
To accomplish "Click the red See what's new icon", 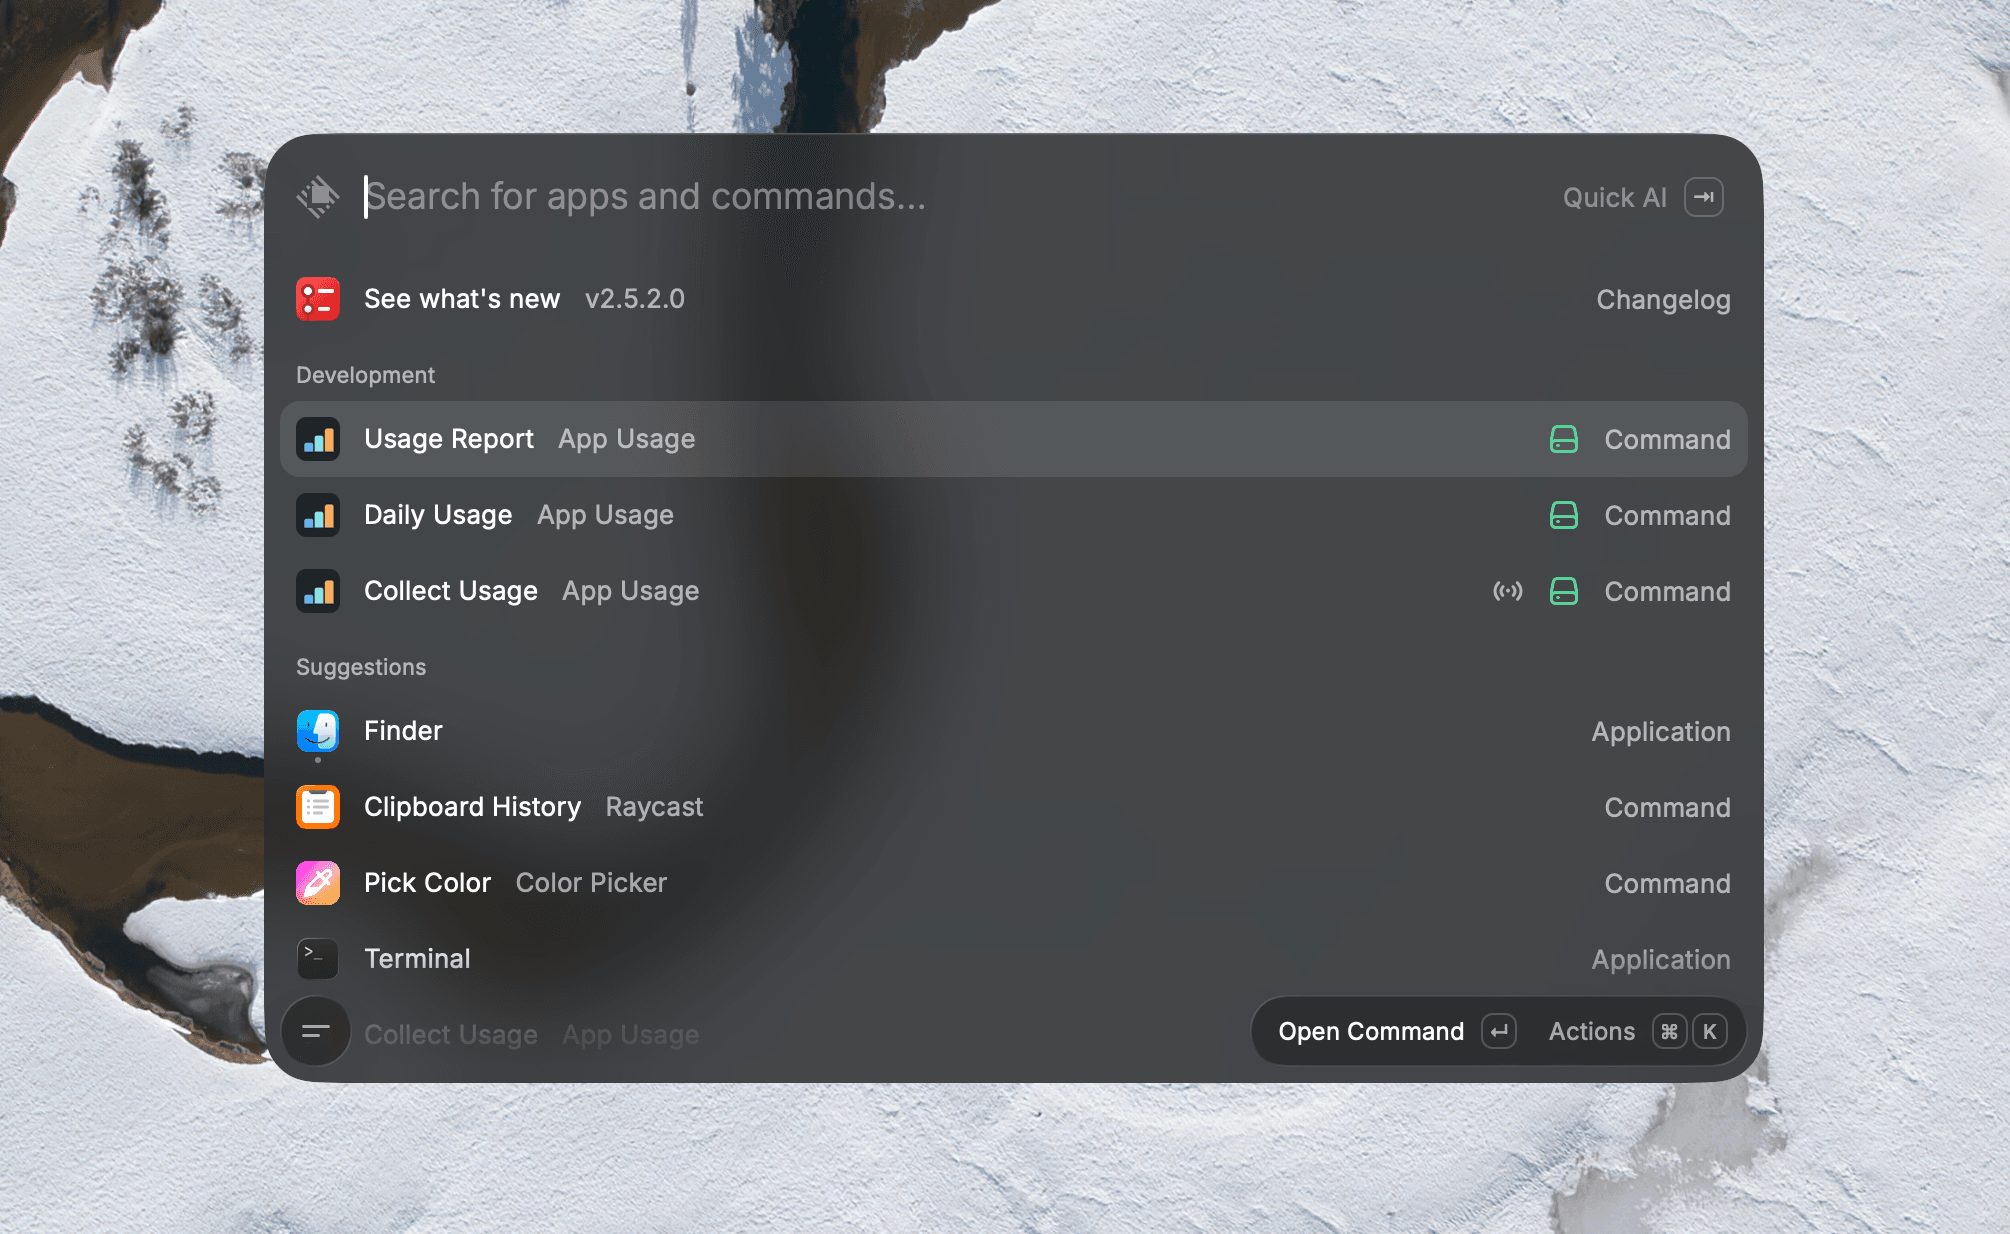I will tap(318, 299).
